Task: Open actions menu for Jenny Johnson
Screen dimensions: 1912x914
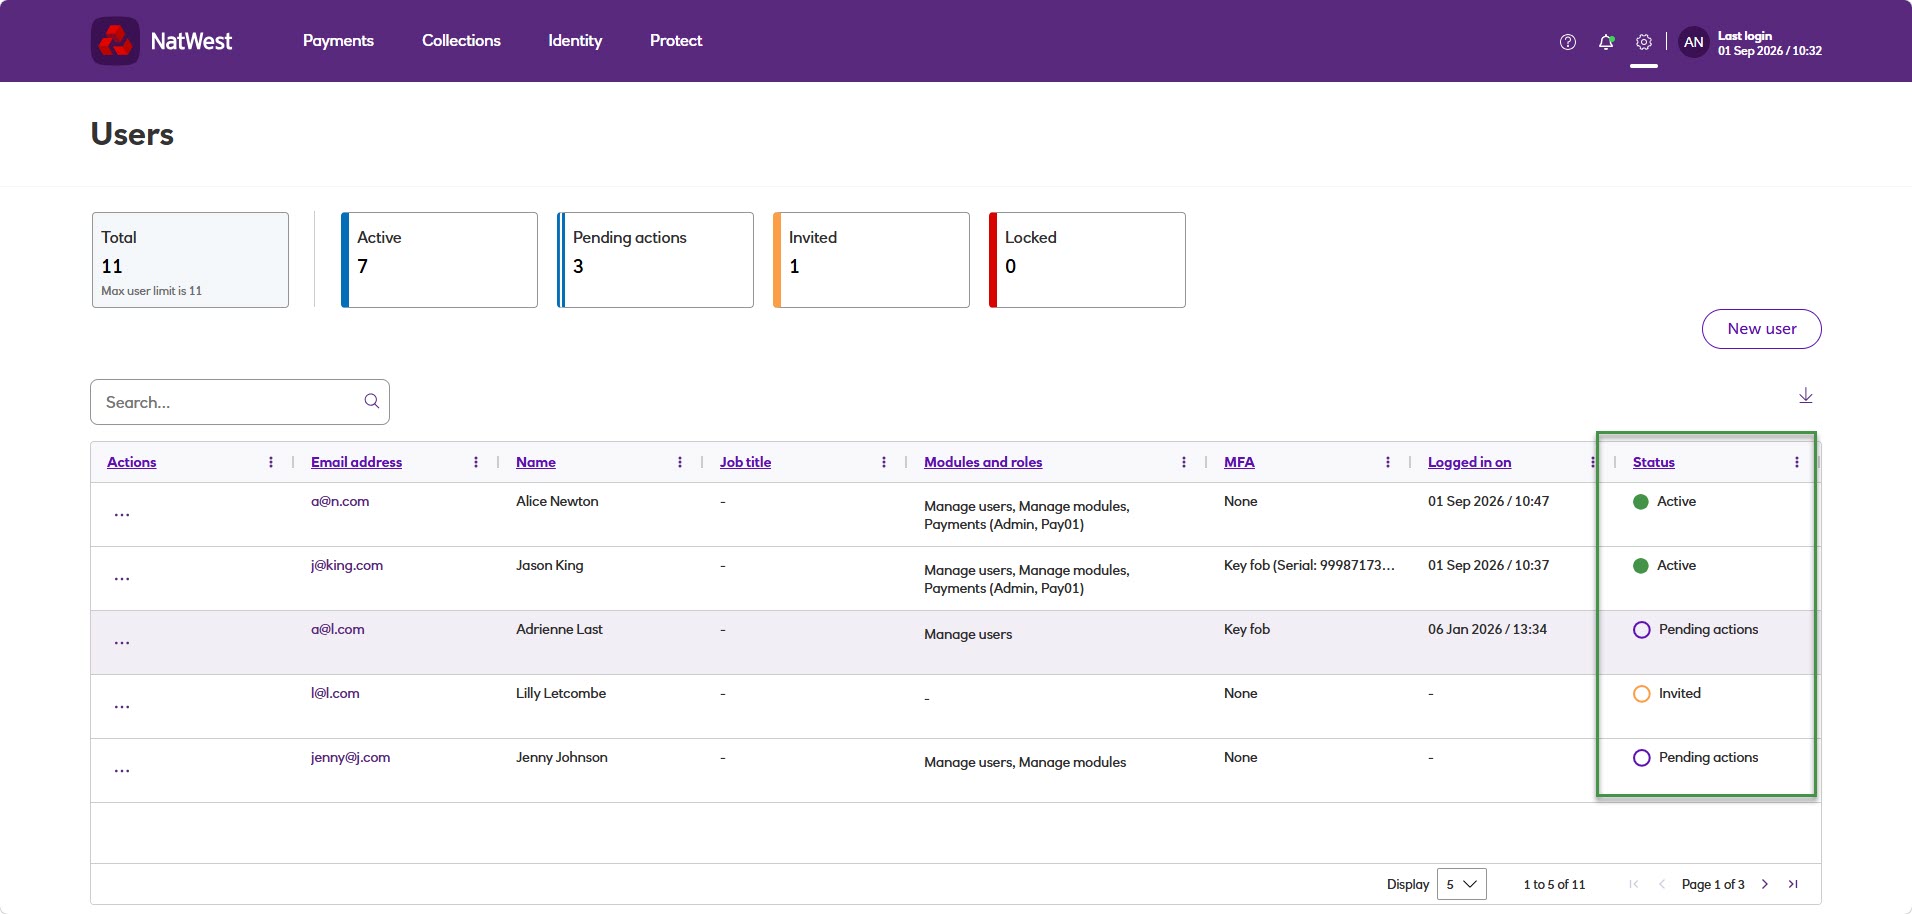Action: pyautogui.click(x=122, y=771)
